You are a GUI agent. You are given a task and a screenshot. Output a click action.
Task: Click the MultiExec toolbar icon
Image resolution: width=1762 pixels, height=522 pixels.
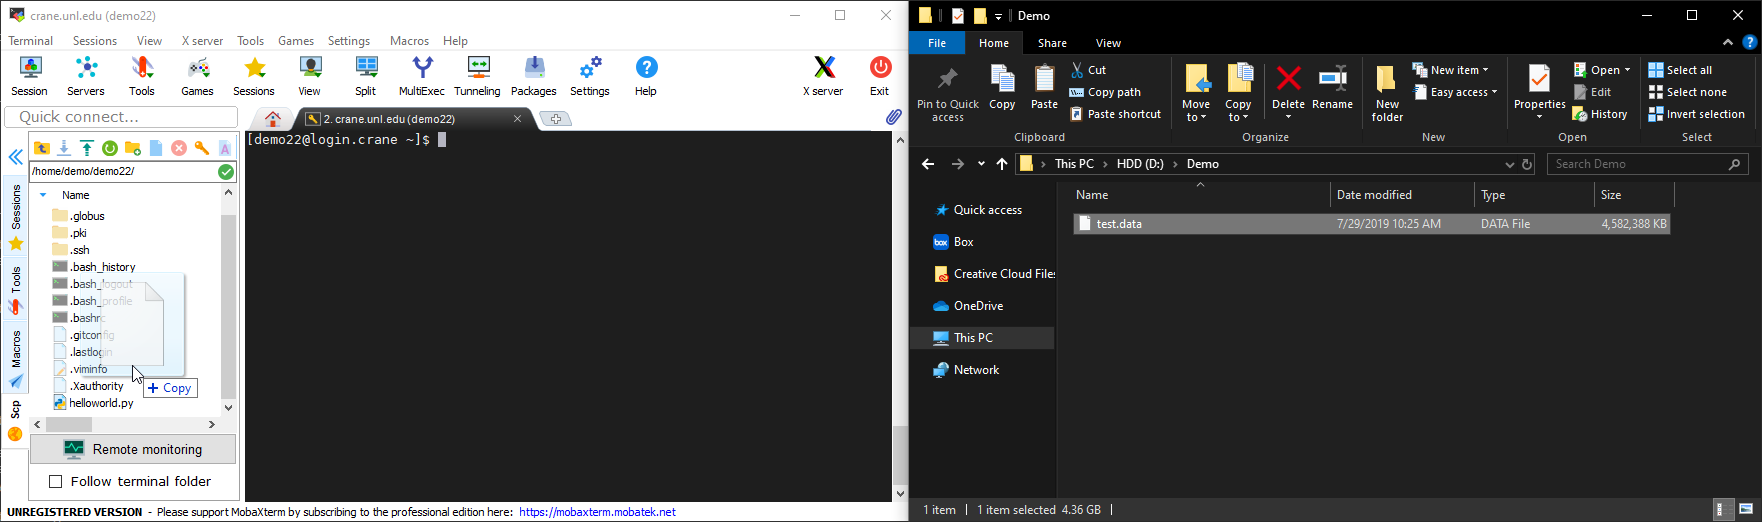422,76
